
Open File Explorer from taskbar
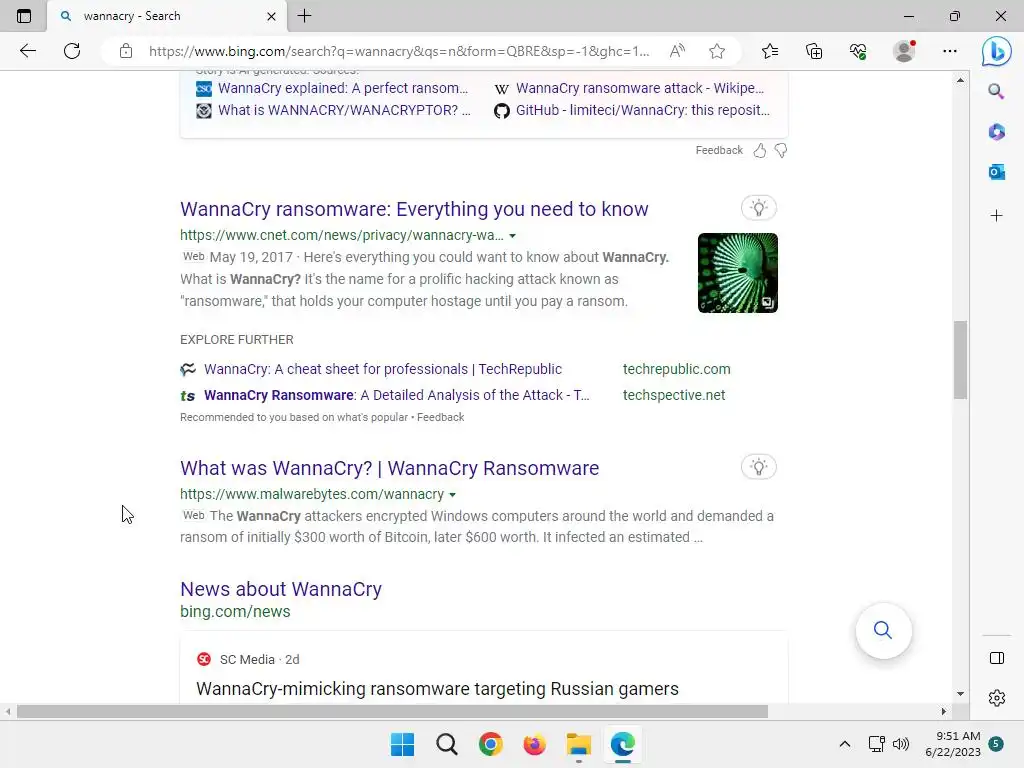pyautogui.click(x=579, y=744)
